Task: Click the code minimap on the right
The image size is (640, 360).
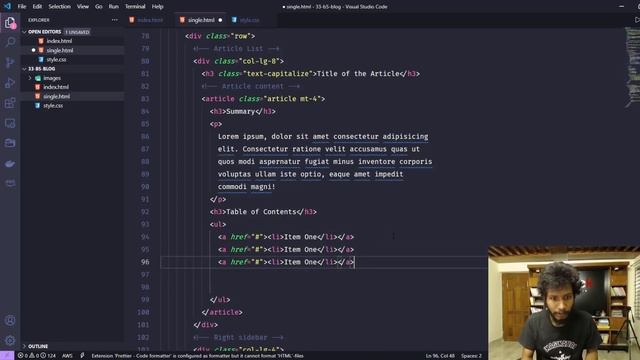Action: click(632, 67)
